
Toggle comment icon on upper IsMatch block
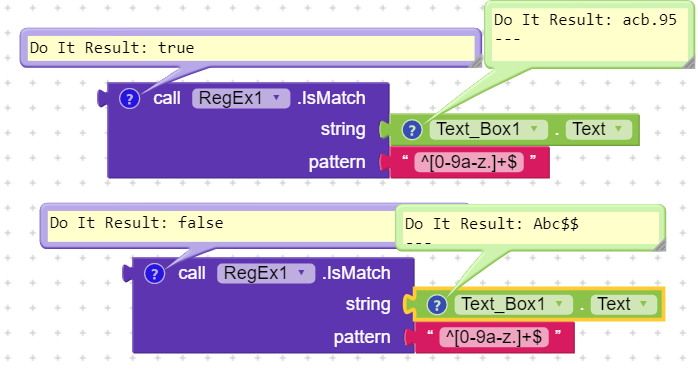point(130,98)
